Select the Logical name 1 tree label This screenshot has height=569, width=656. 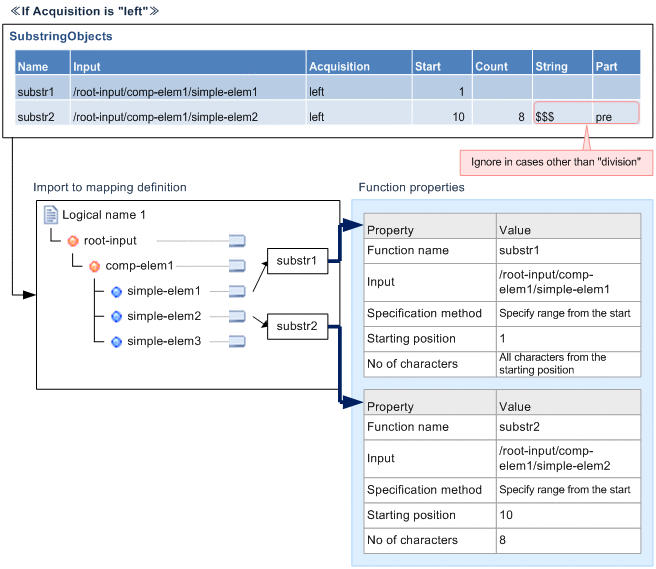[x=104, y=215]
